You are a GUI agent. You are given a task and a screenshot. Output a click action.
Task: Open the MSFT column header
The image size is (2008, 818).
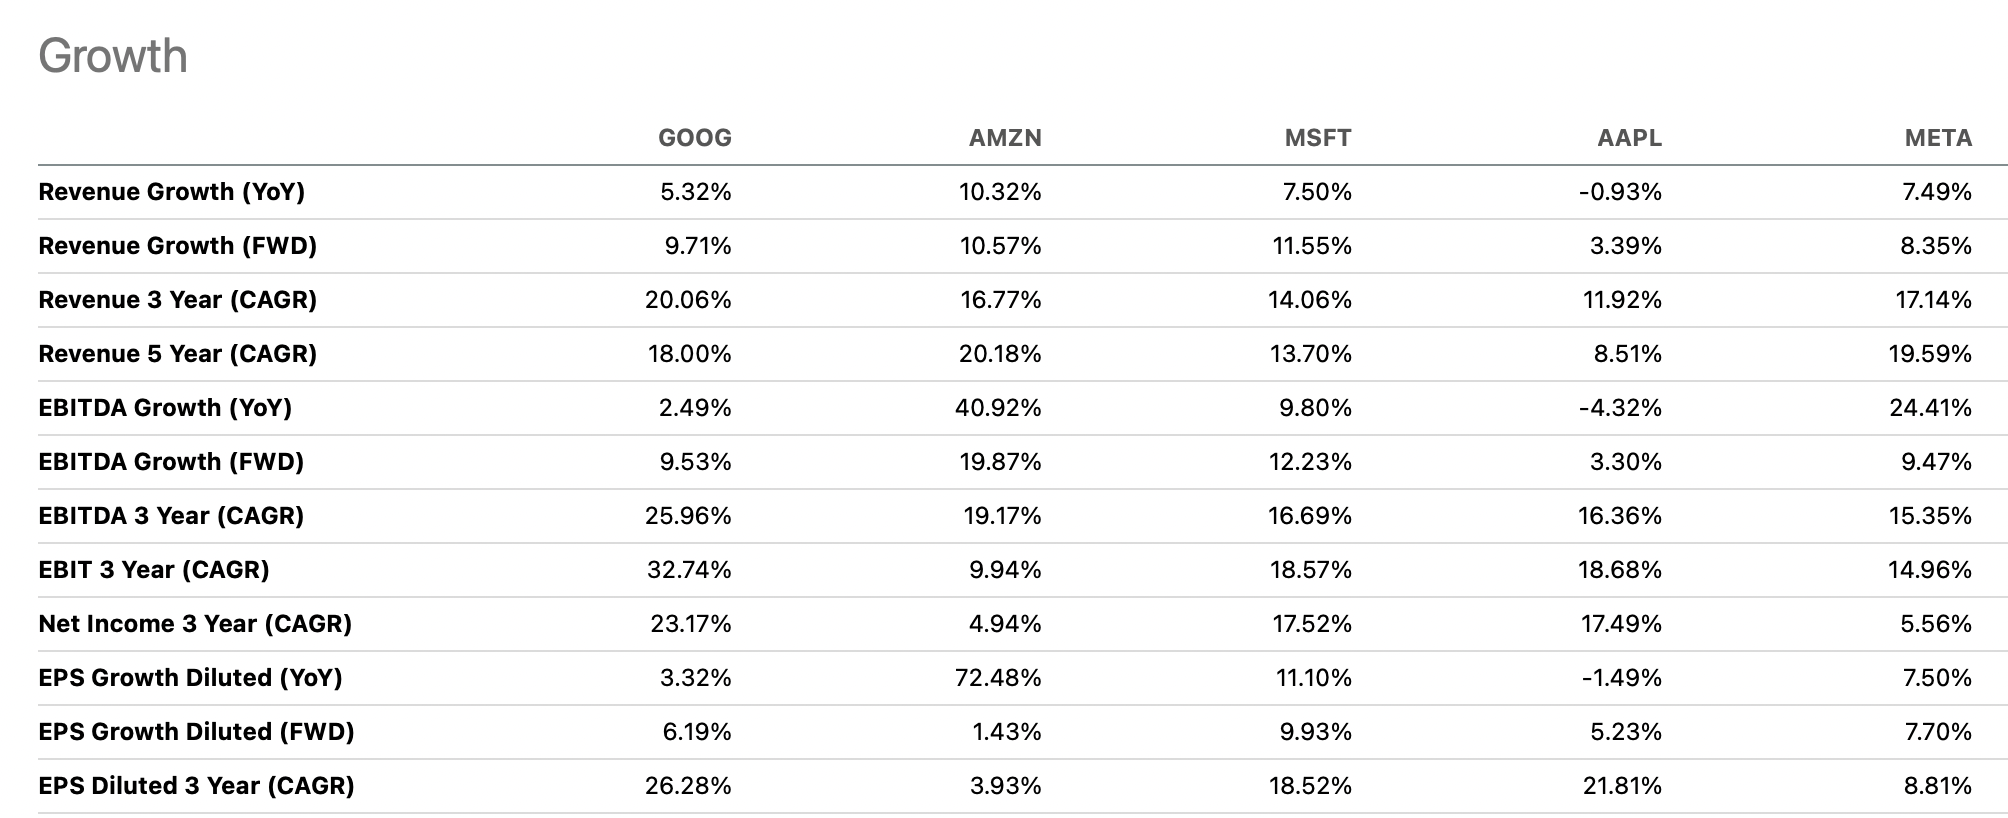click(x=1317, y=138)
